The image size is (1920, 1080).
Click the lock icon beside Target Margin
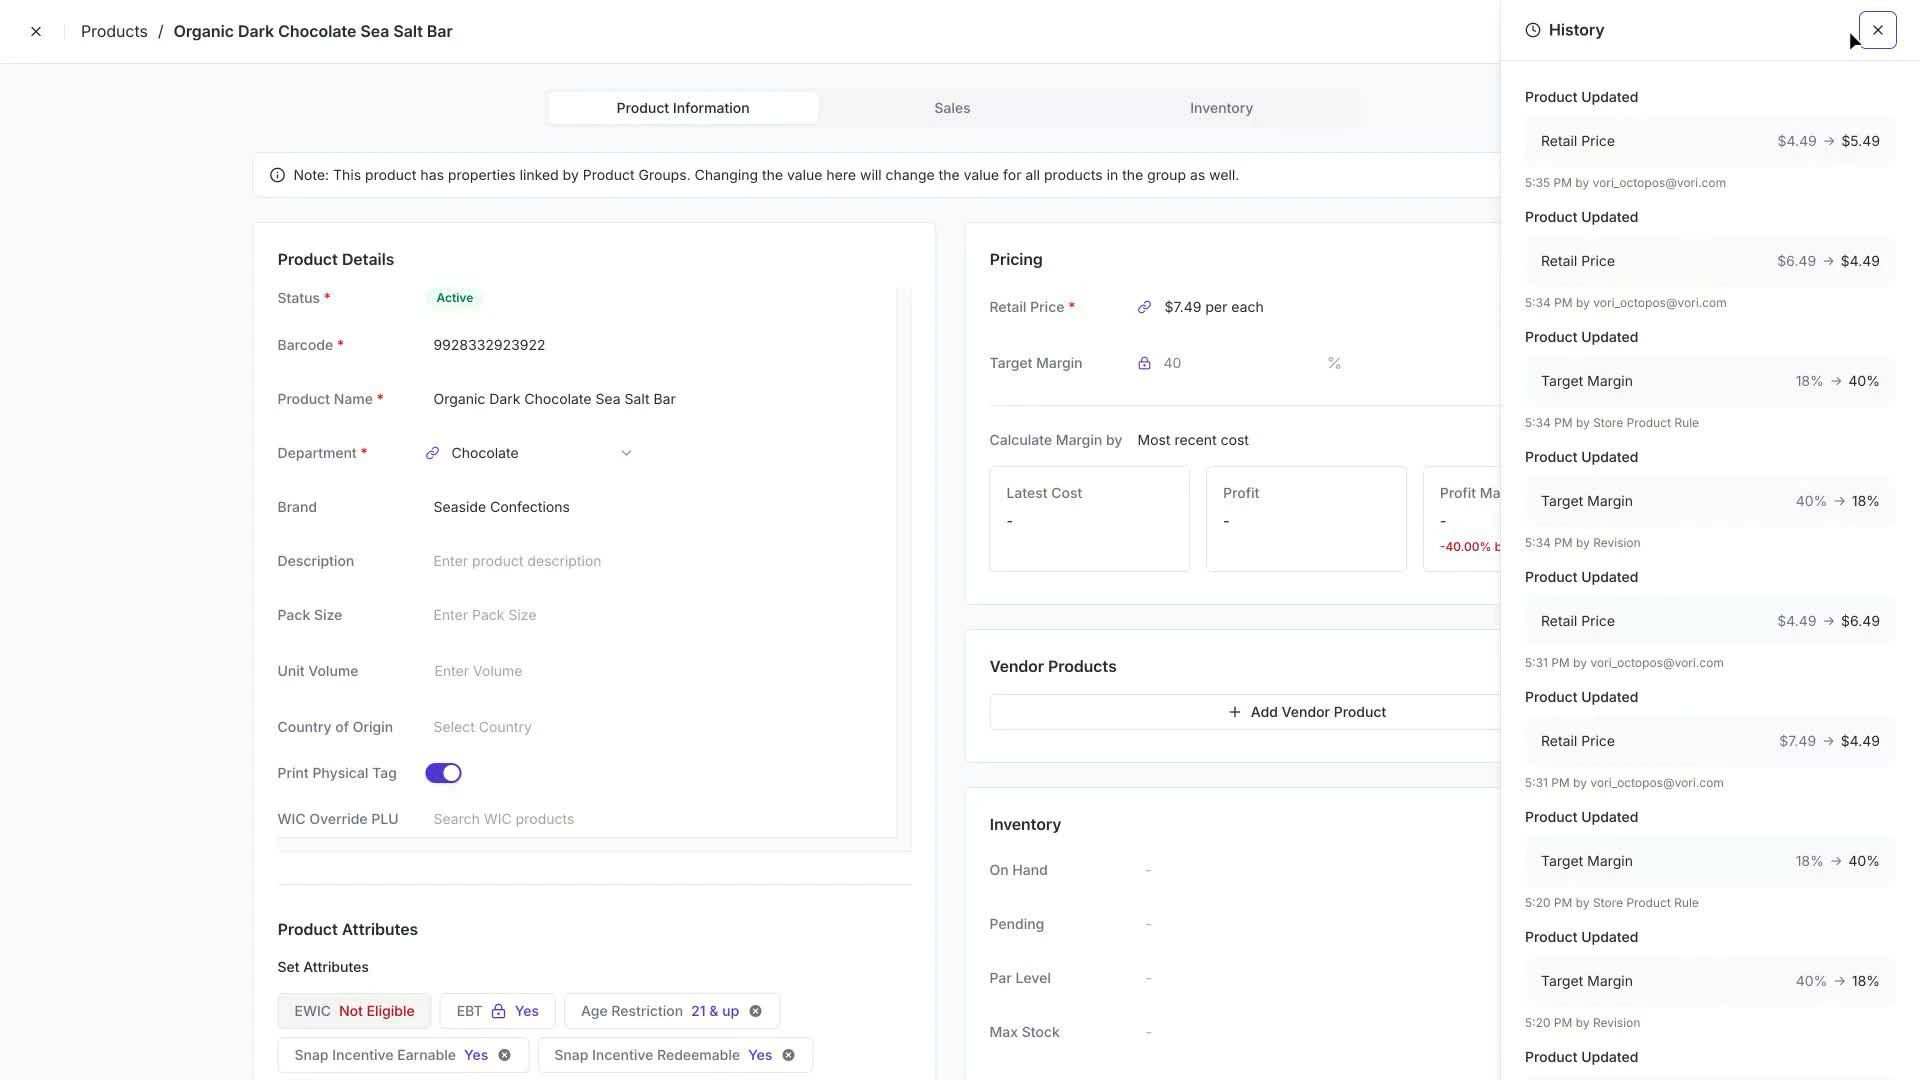tap(1146, 363)
